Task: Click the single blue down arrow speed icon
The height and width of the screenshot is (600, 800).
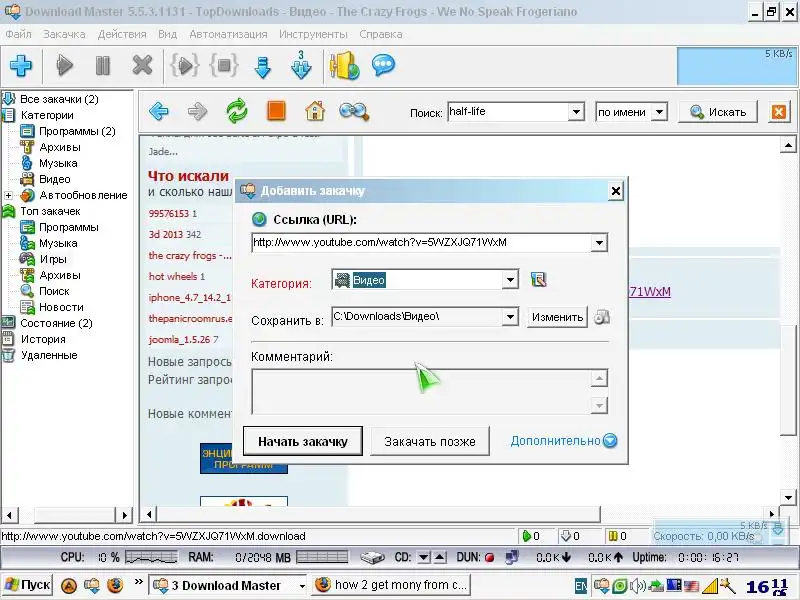Action: [262, 66]
